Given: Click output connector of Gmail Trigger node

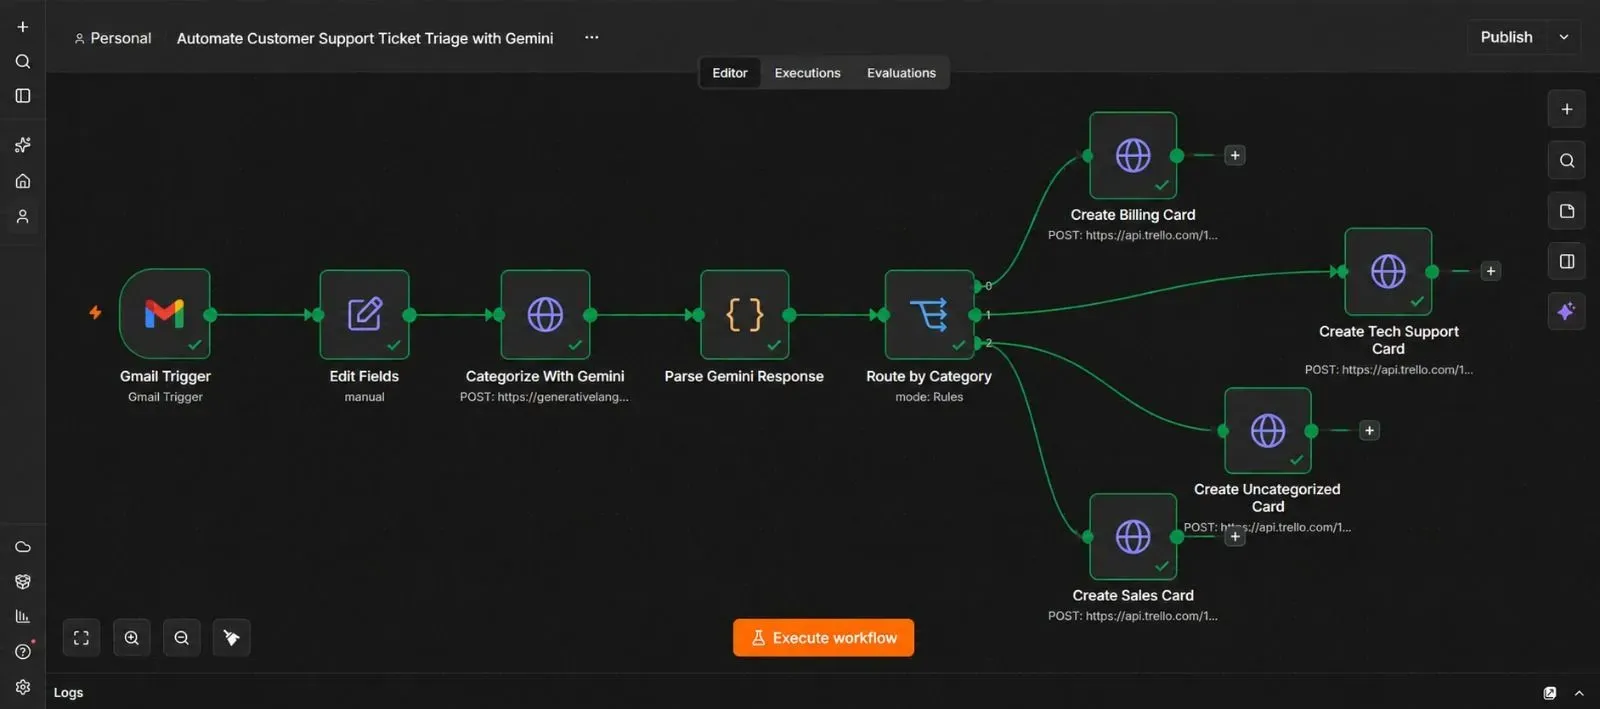Looking at the screenshot, I should coord(210,315).
